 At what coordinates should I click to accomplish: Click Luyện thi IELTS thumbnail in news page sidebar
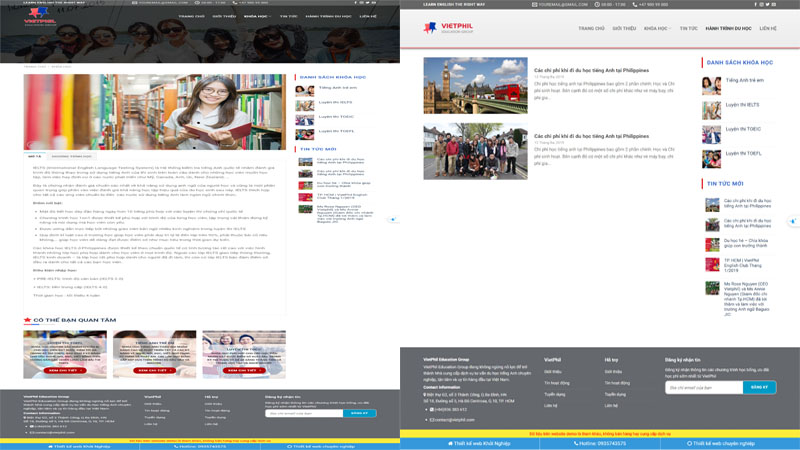[x=711, y=110]
